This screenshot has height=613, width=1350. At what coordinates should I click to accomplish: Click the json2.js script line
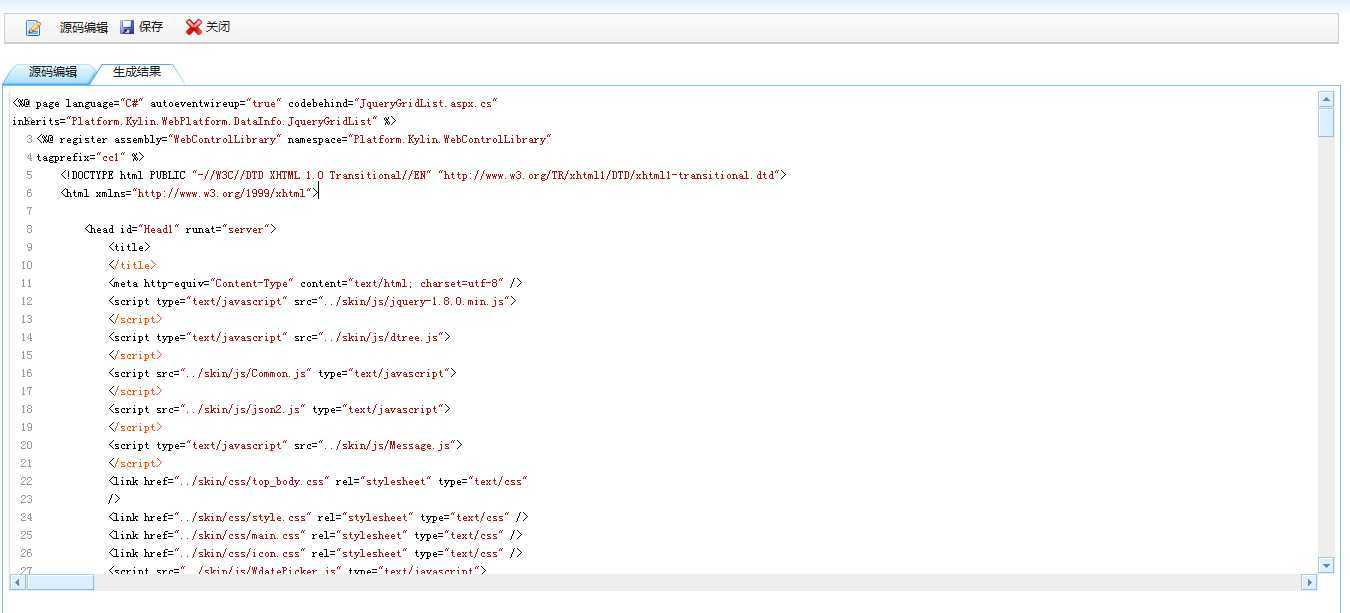(x=279, y=409)
